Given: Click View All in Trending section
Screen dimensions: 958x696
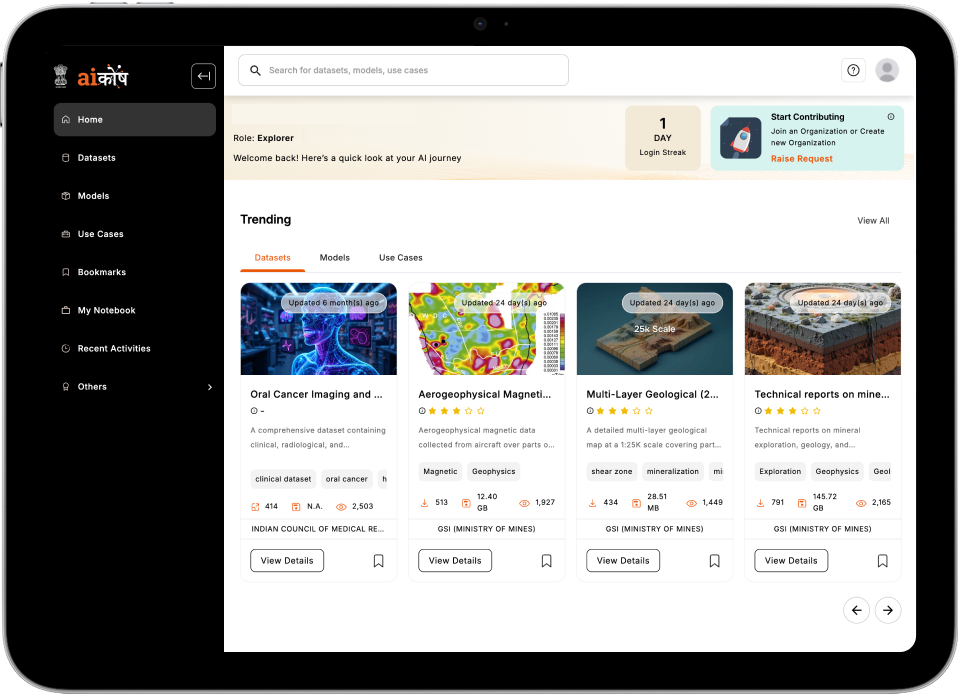Looking at the screenshot, I should click(872, 221).
